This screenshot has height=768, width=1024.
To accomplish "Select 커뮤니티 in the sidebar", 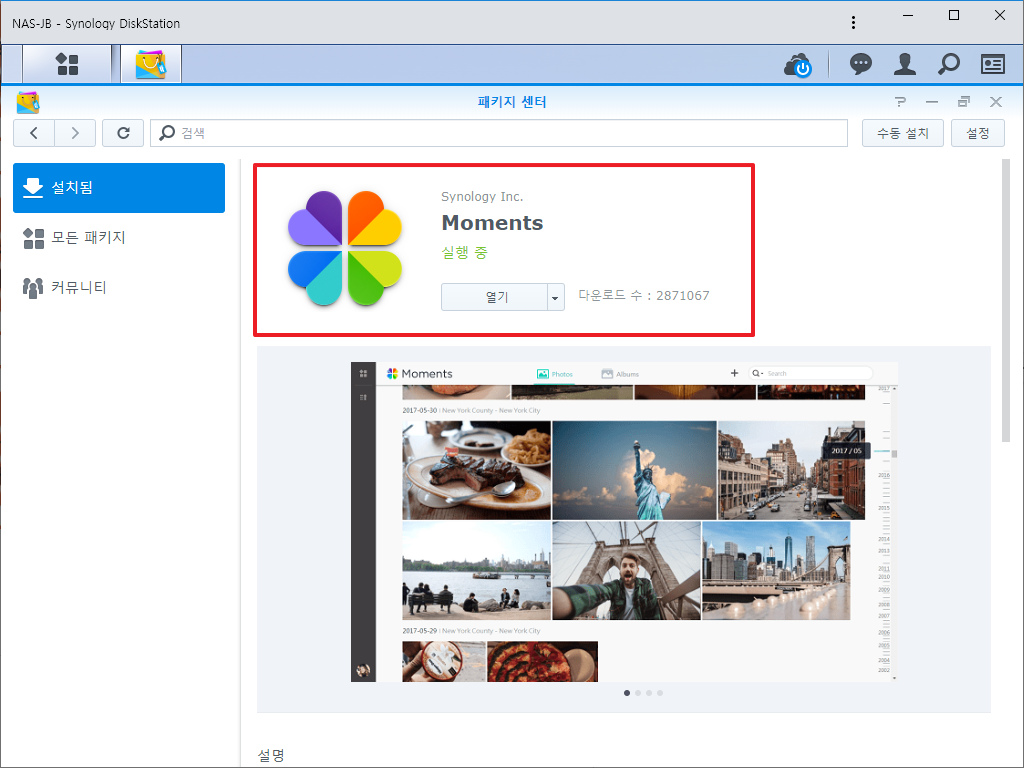I will coord(119,287).
